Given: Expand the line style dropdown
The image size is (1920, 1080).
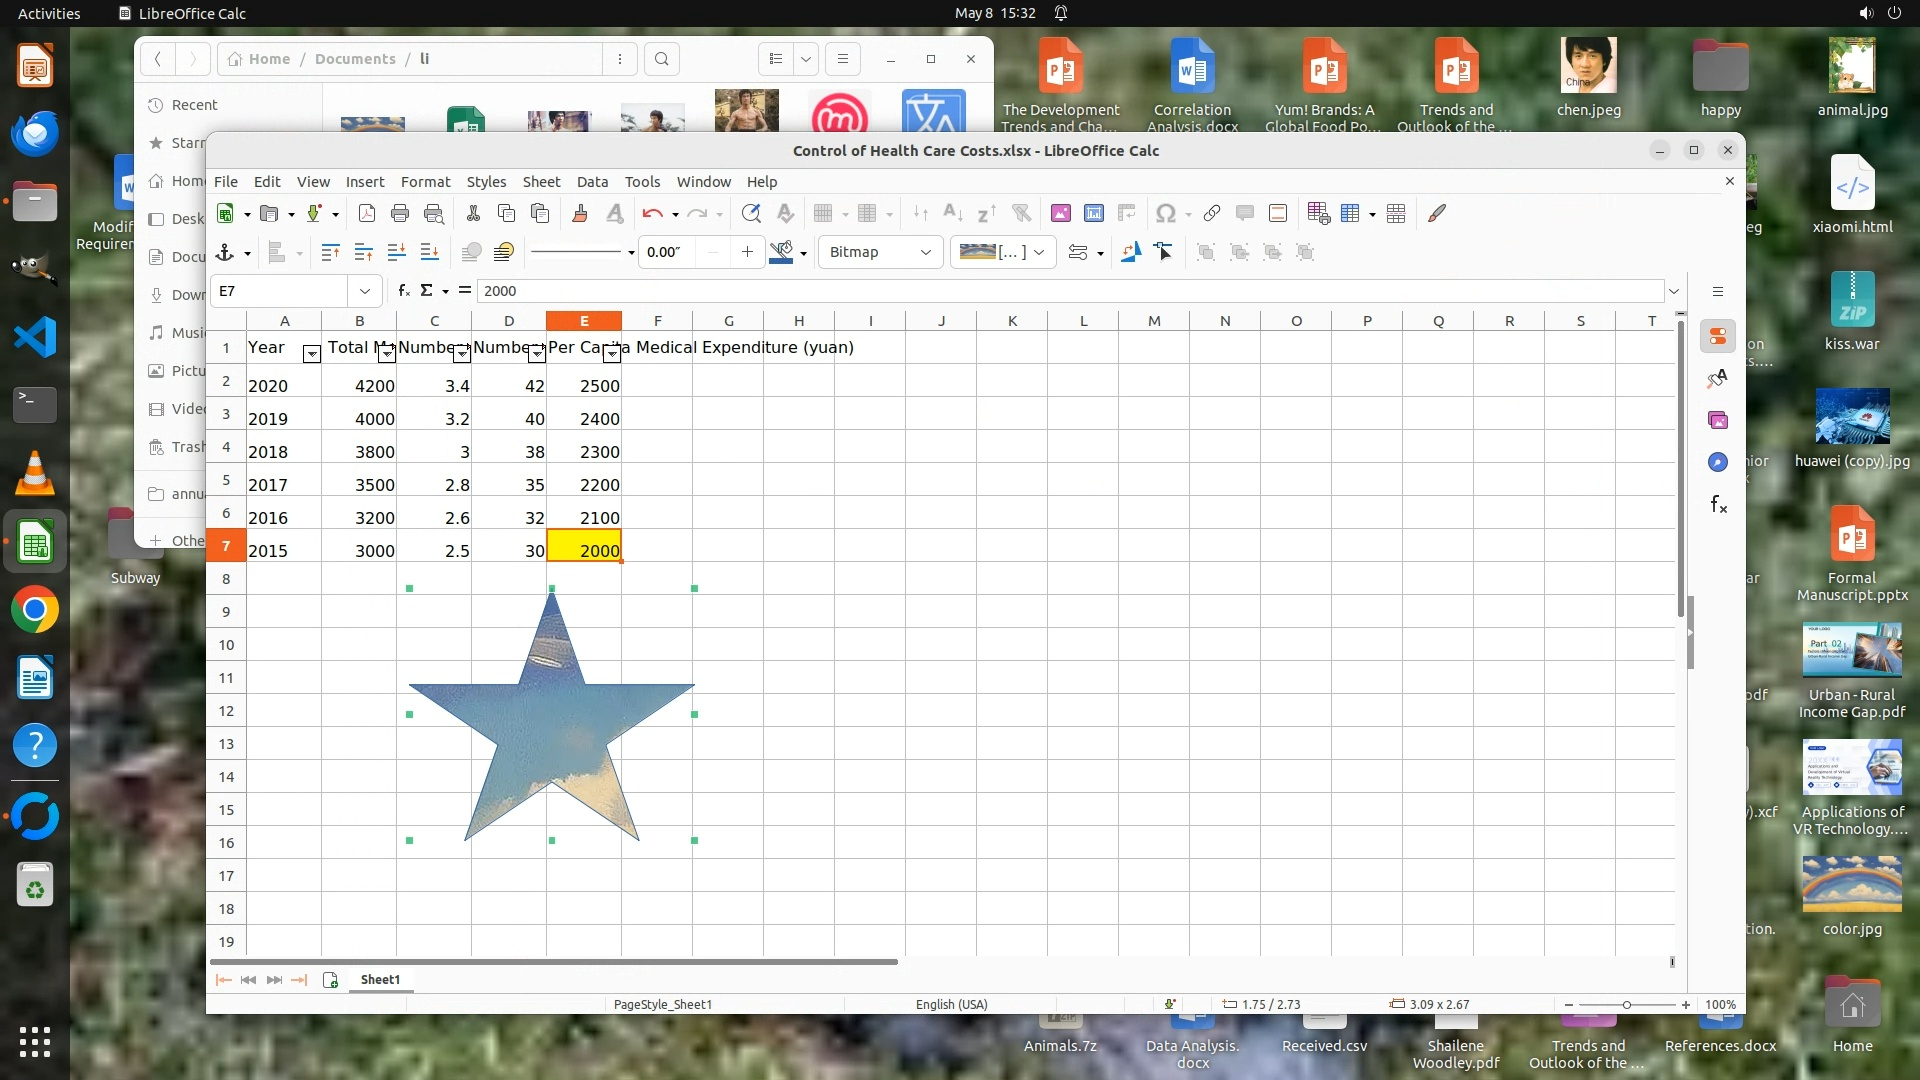Looking at the screenshot, I should (x=630, y=252).
